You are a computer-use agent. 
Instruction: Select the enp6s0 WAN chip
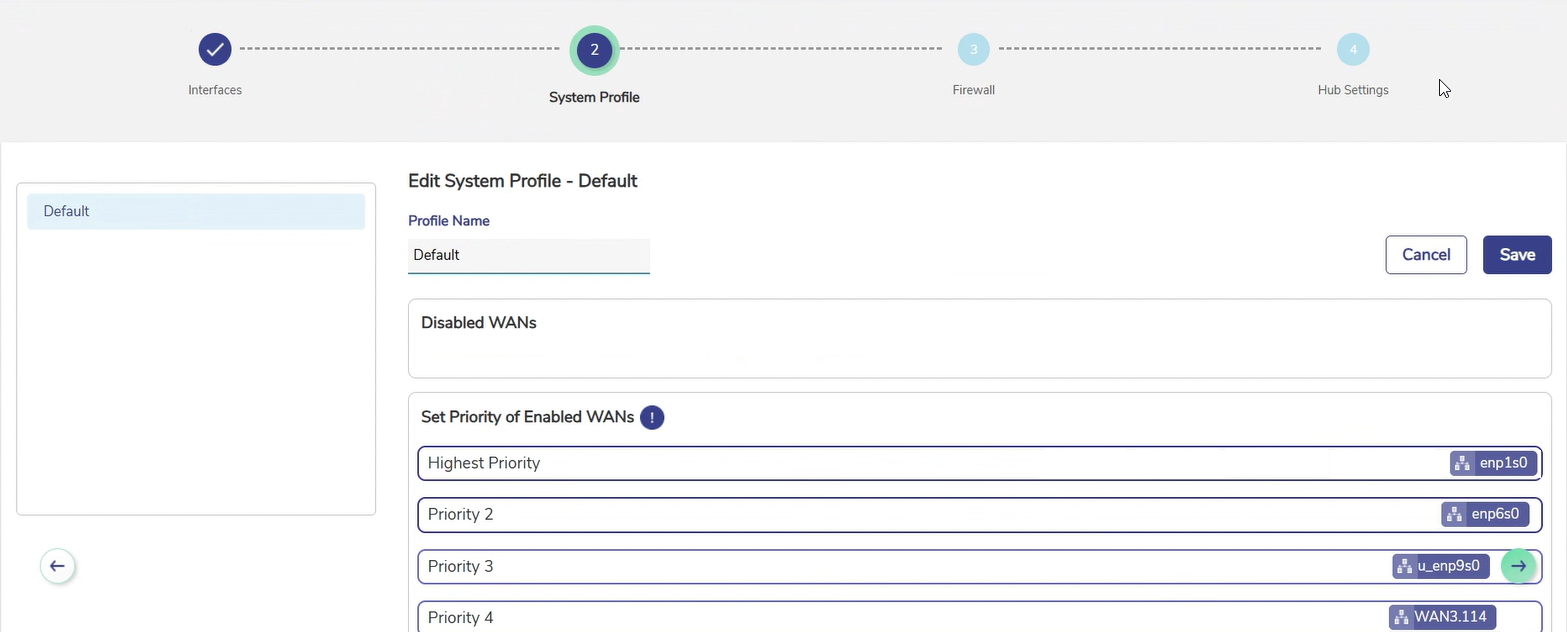click(x=1485, y=514)
